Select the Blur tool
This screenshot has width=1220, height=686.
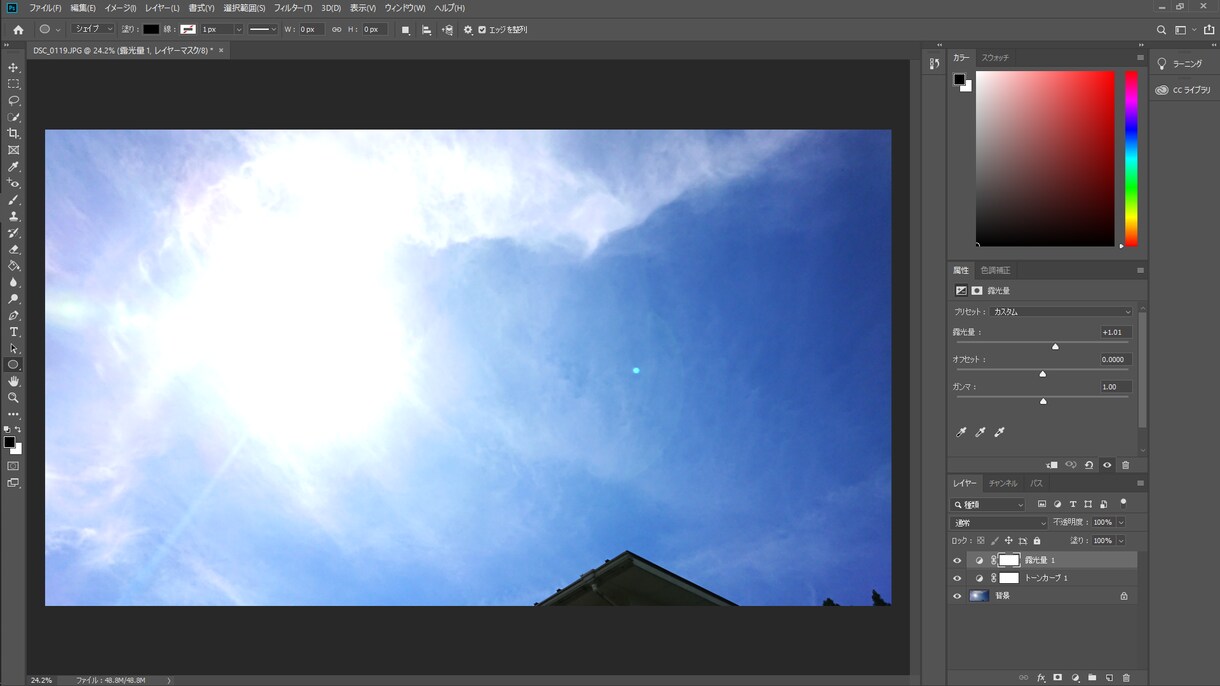(x=14, y=282)
